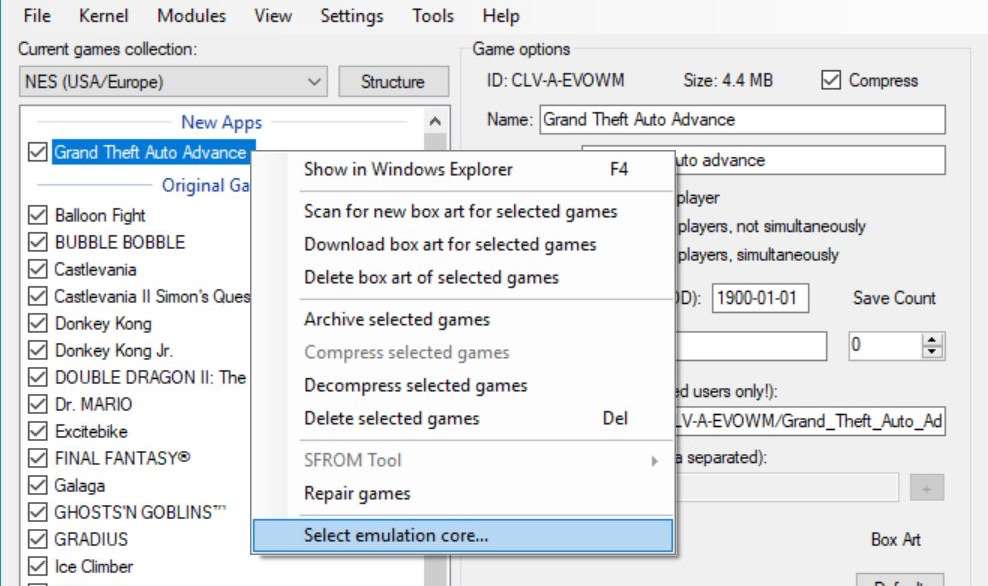988x586 pixels.
Task: Toggle Castlevania II Simon's Quest checkbox
Action: click(x=38, y=296)
